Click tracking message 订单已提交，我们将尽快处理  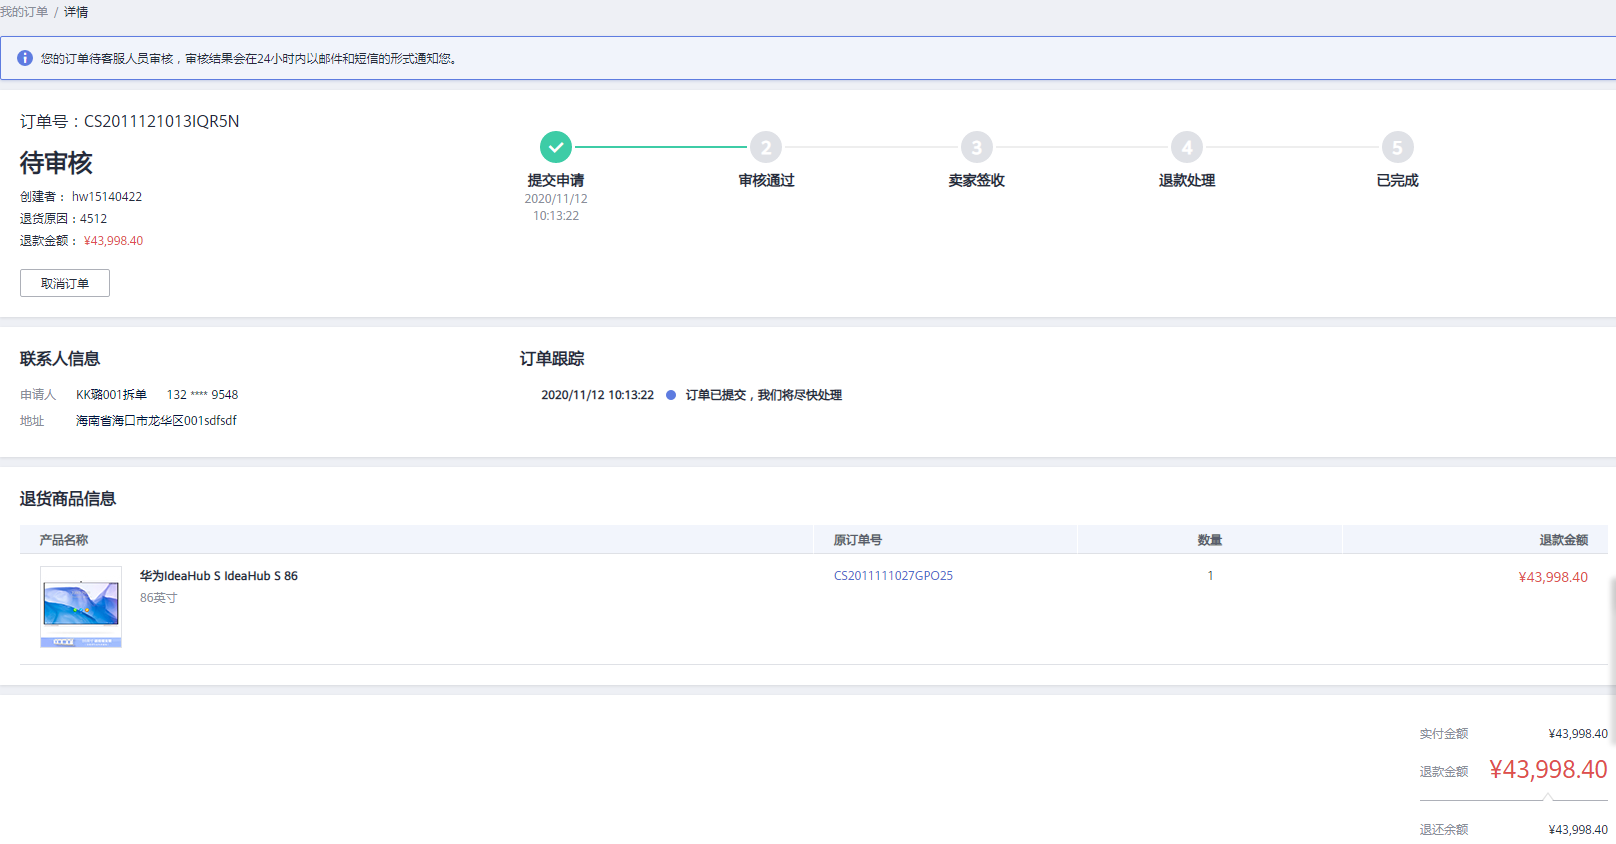click(x=764, y=395)
